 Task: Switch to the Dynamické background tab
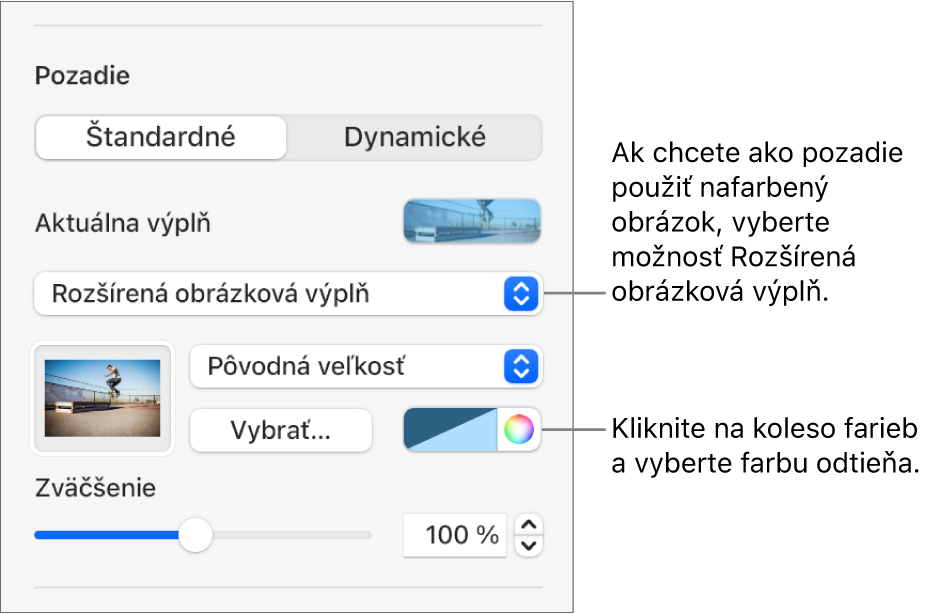(415, 137)
